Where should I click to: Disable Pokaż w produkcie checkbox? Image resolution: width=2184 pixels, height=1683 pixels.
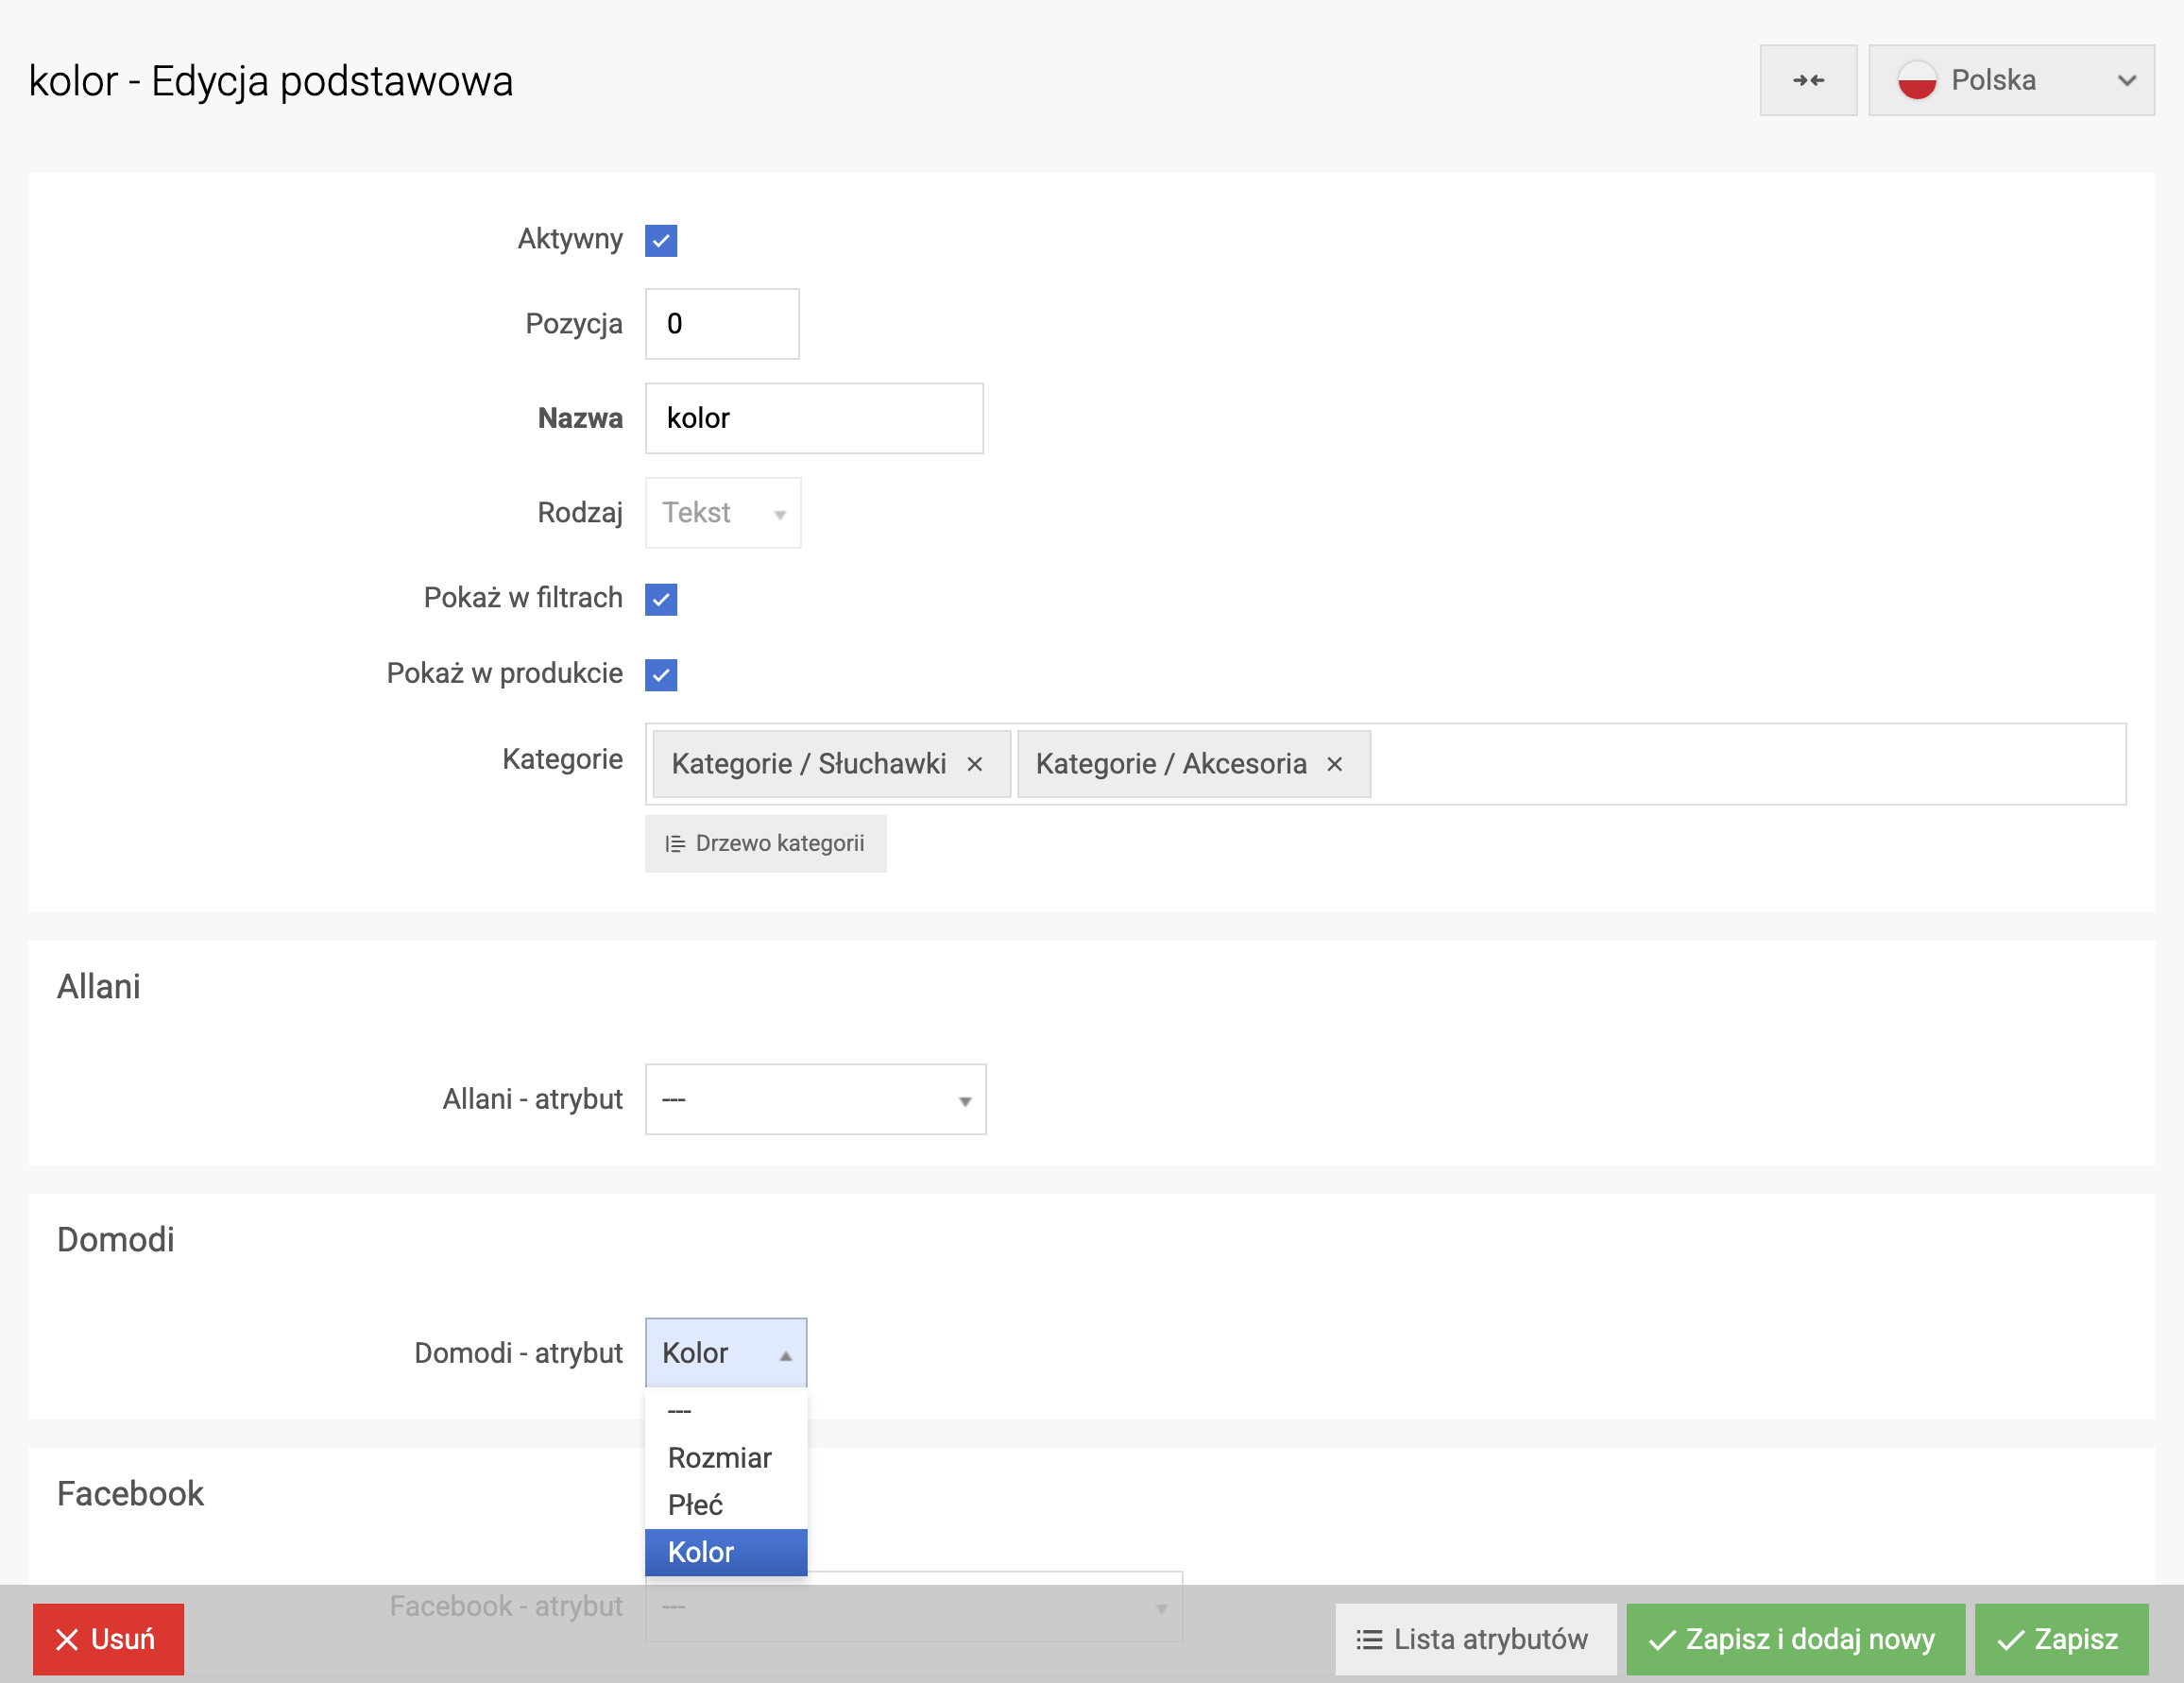tap(661, 675)
